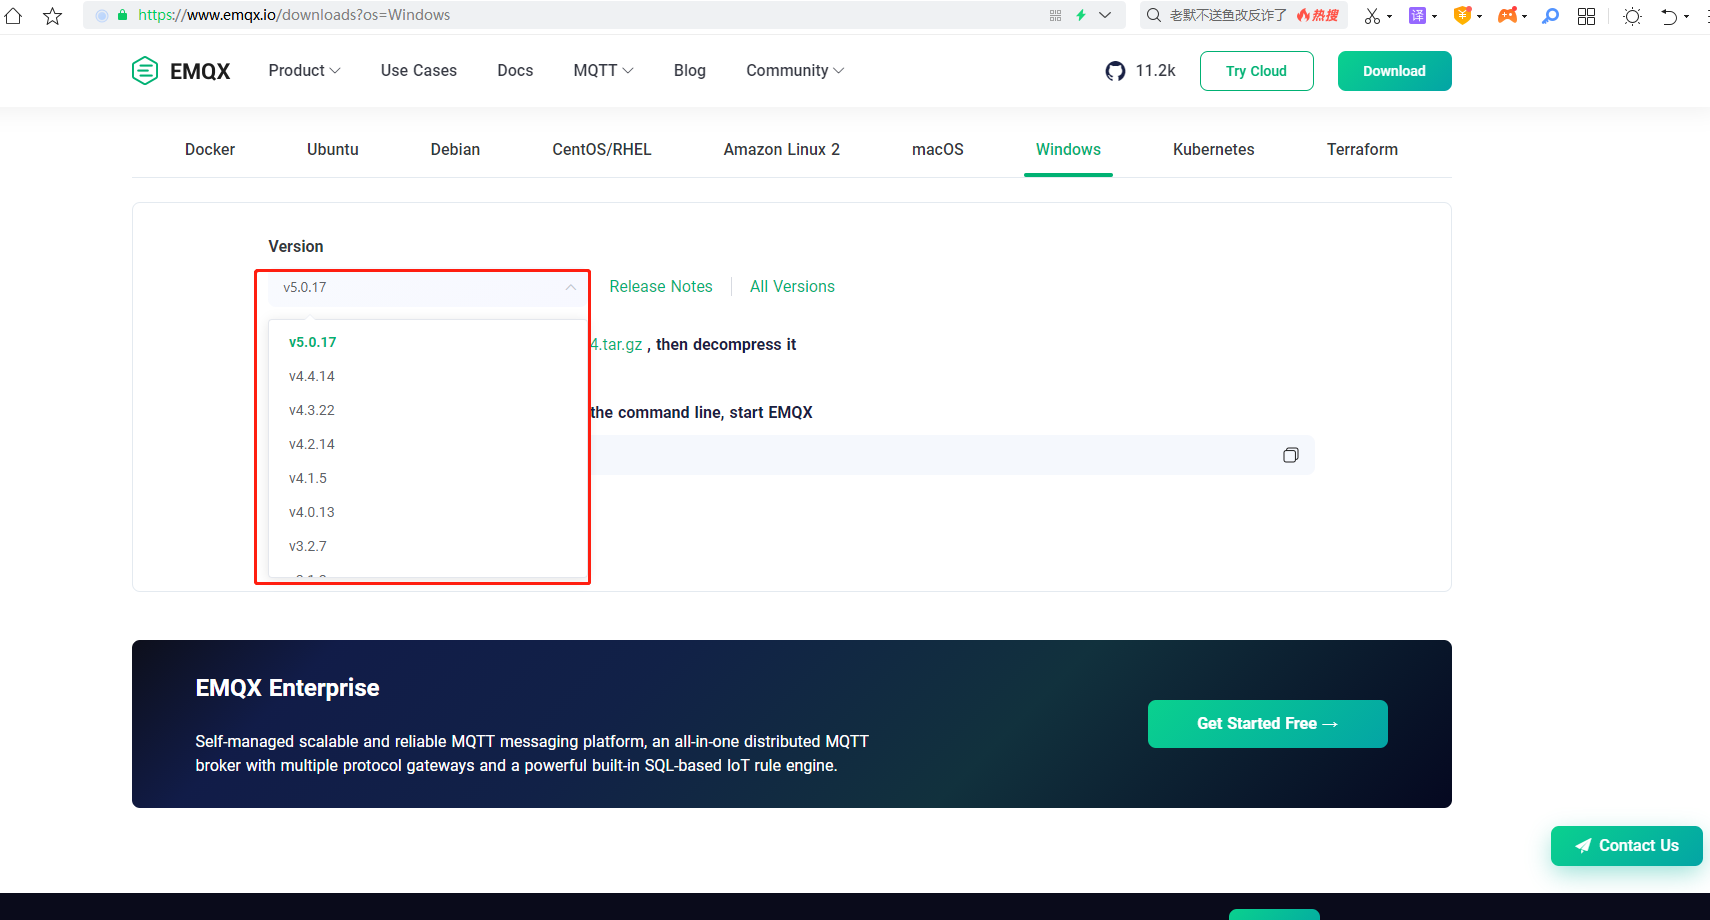Click the browser home icon
The width and height of the screenshot is (1710, 920).
point(13,15)
